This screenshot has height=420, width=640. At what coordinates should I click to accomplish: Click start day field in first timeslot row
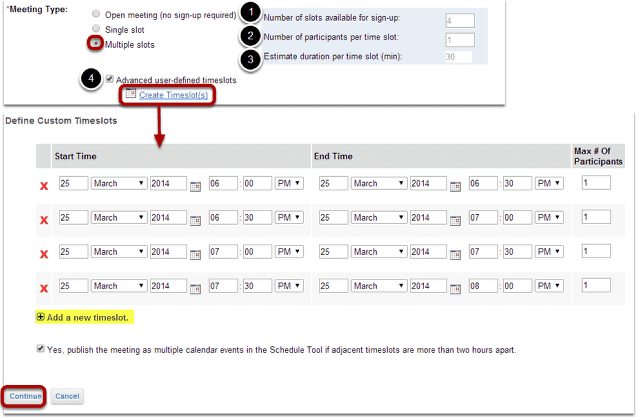click(73, 183)
